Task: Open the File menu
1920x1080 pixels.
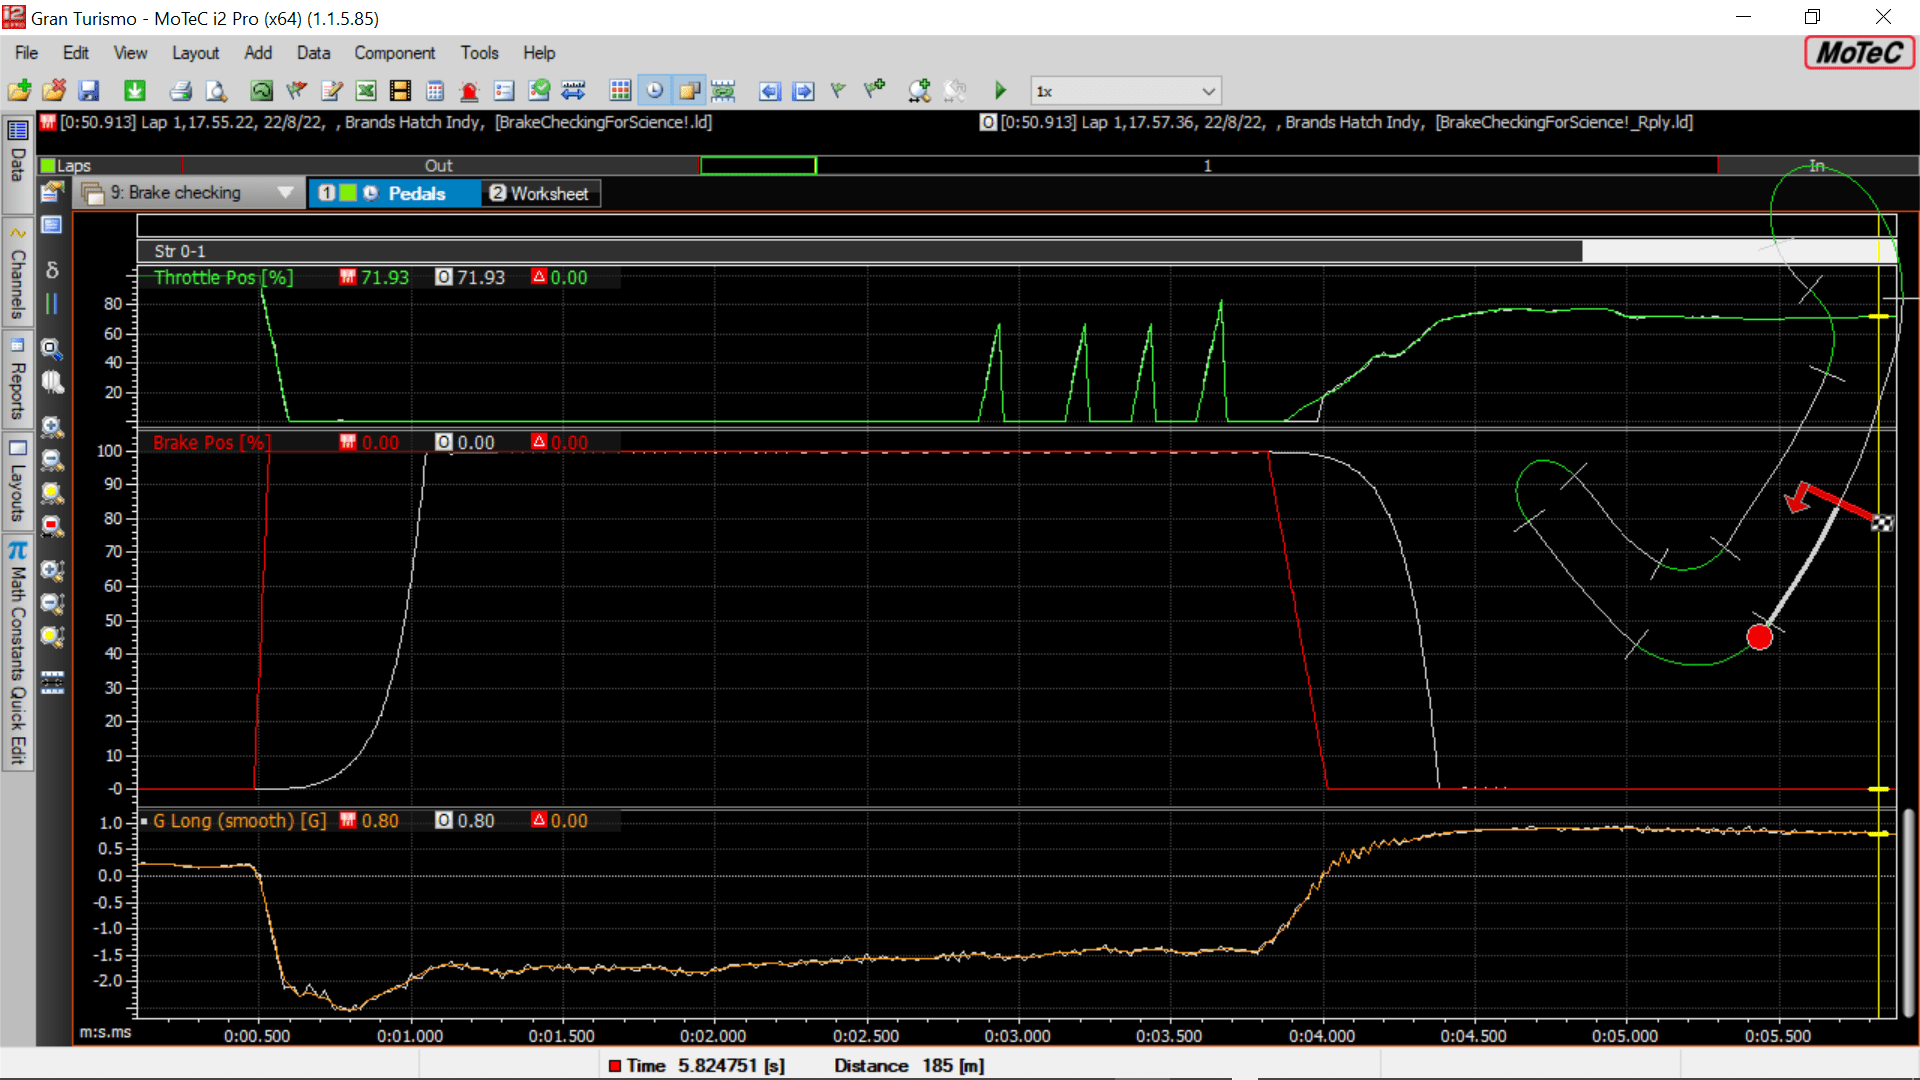Action: click(27, 53)
